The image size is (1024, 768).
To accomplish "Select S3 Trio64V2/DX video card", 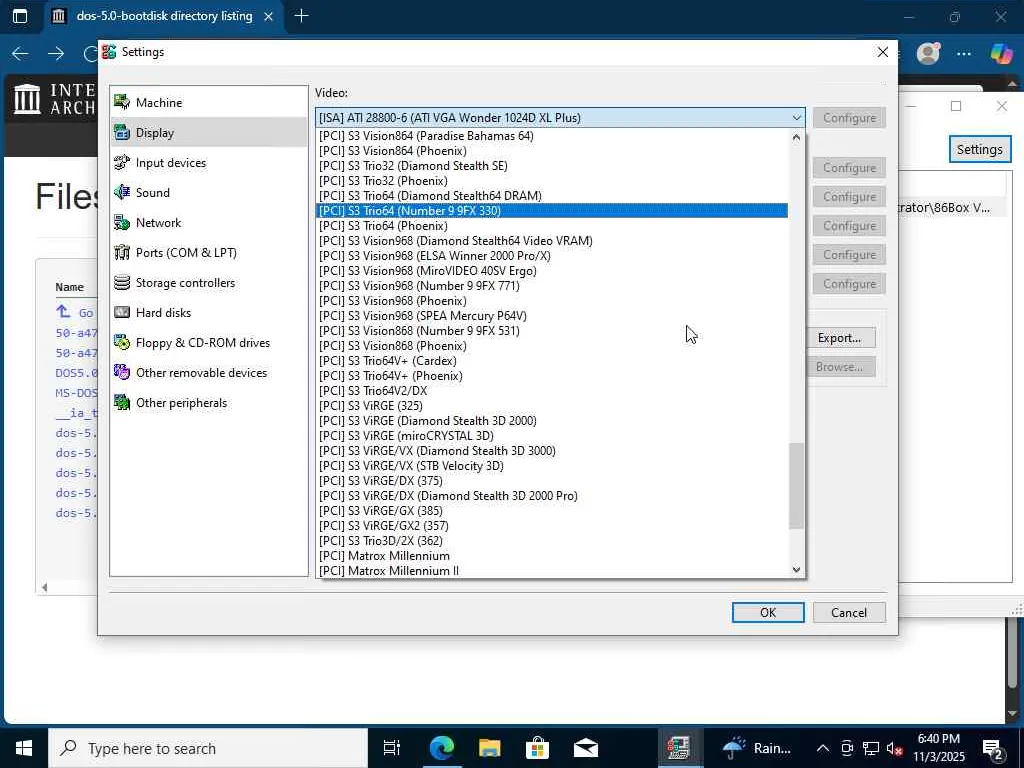I will (552, 391).
